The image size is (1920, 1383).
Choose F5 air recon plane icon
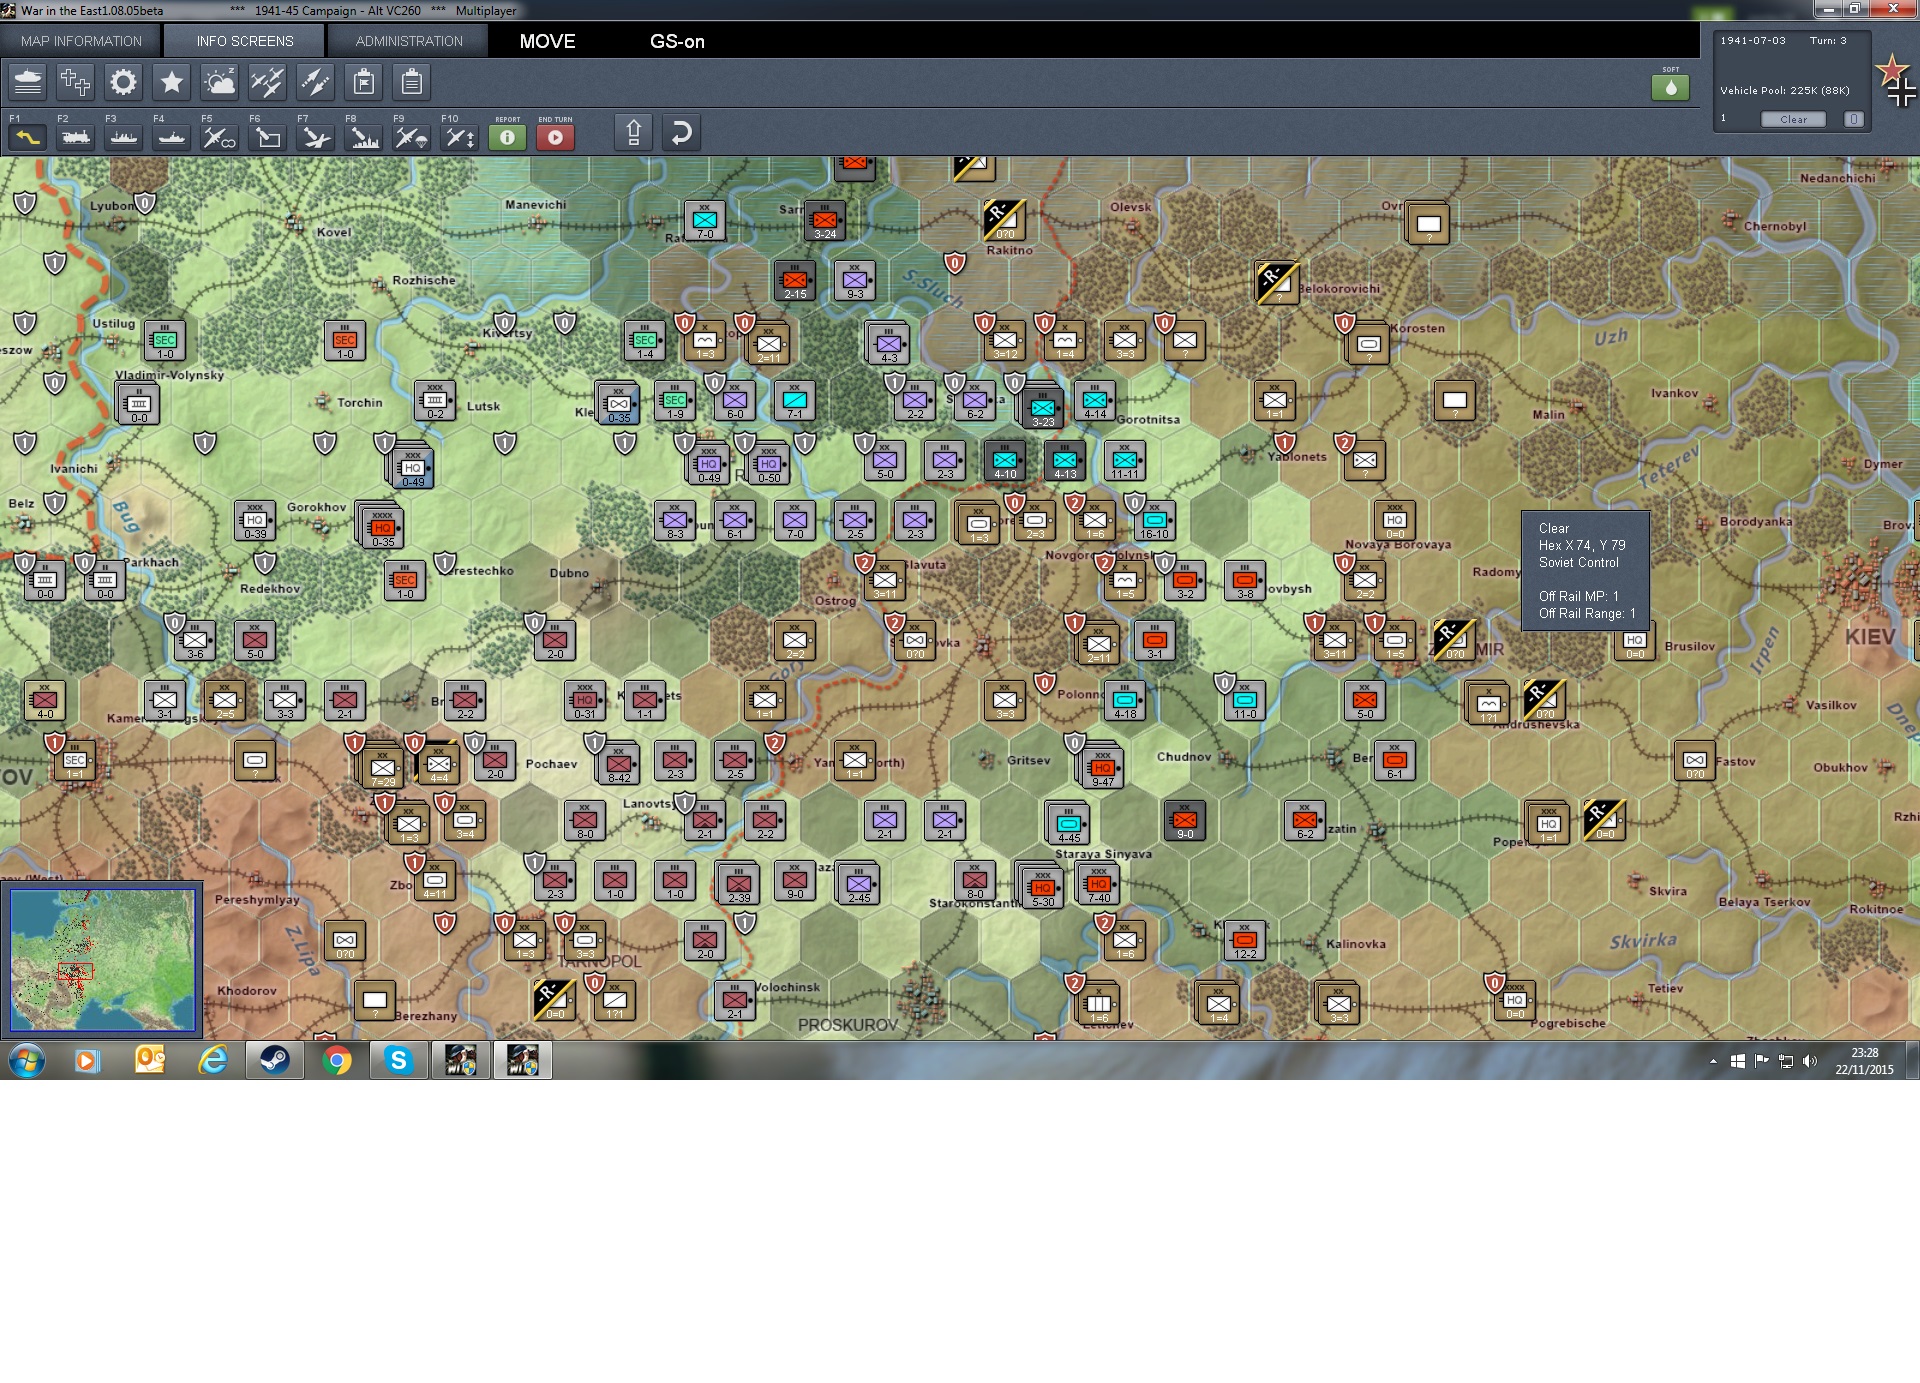tap(219, 137)
